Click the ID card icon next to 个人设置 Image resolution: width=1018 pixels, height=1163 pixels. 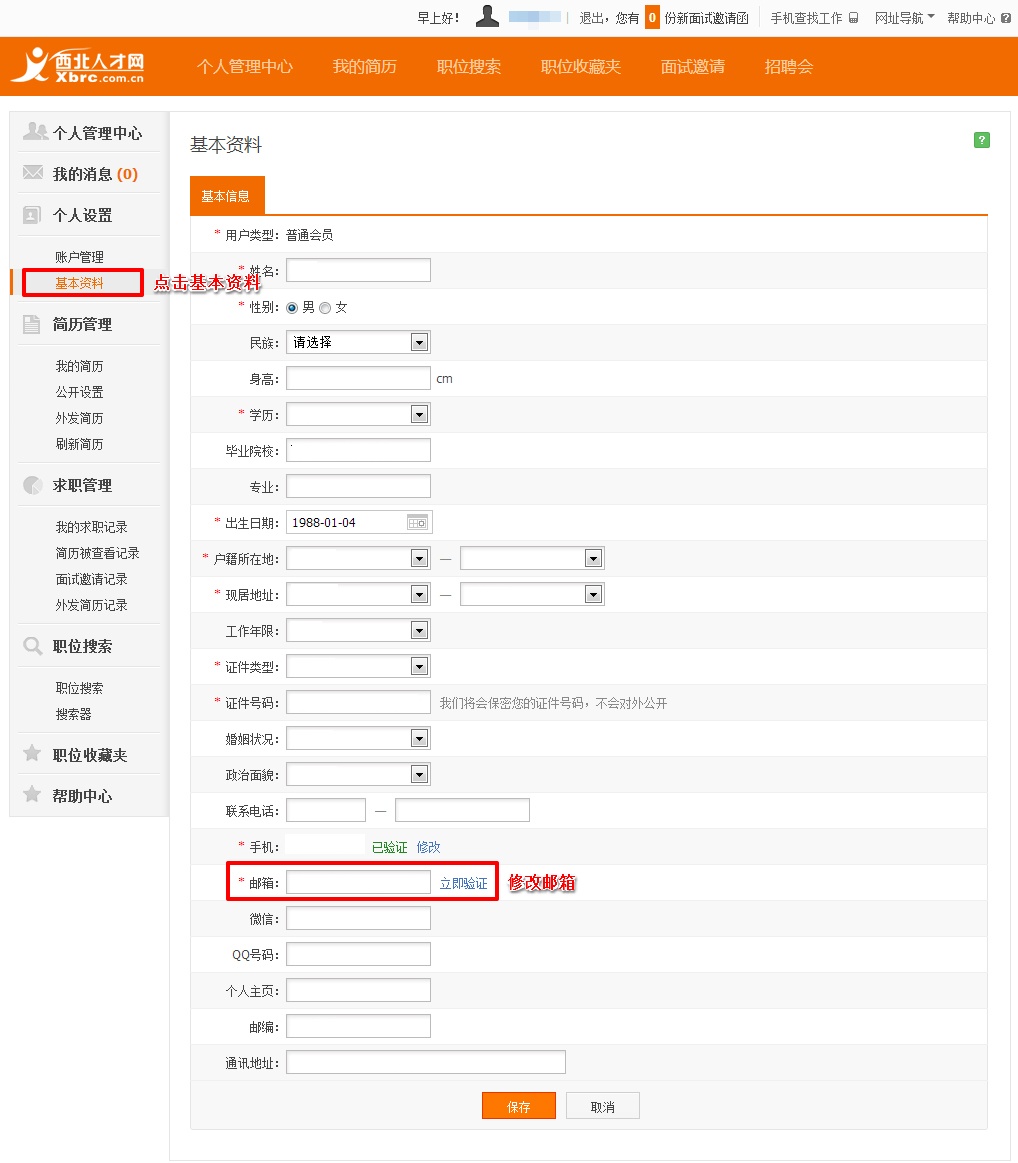point(33,214)
